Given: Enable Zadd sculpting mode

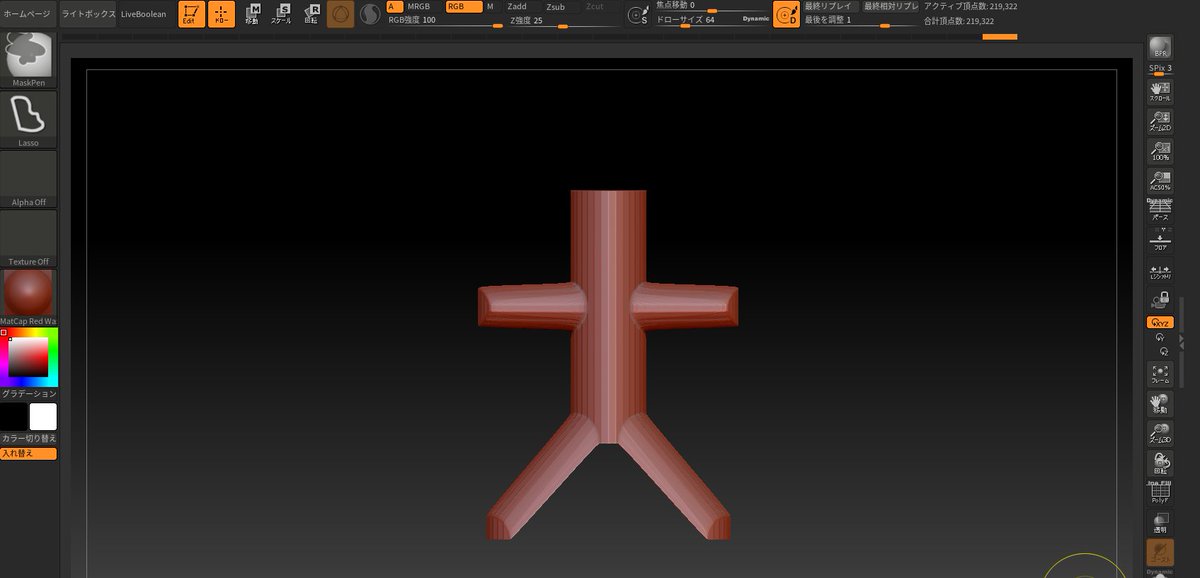Looking at the screenshot, I should (521, 7).
